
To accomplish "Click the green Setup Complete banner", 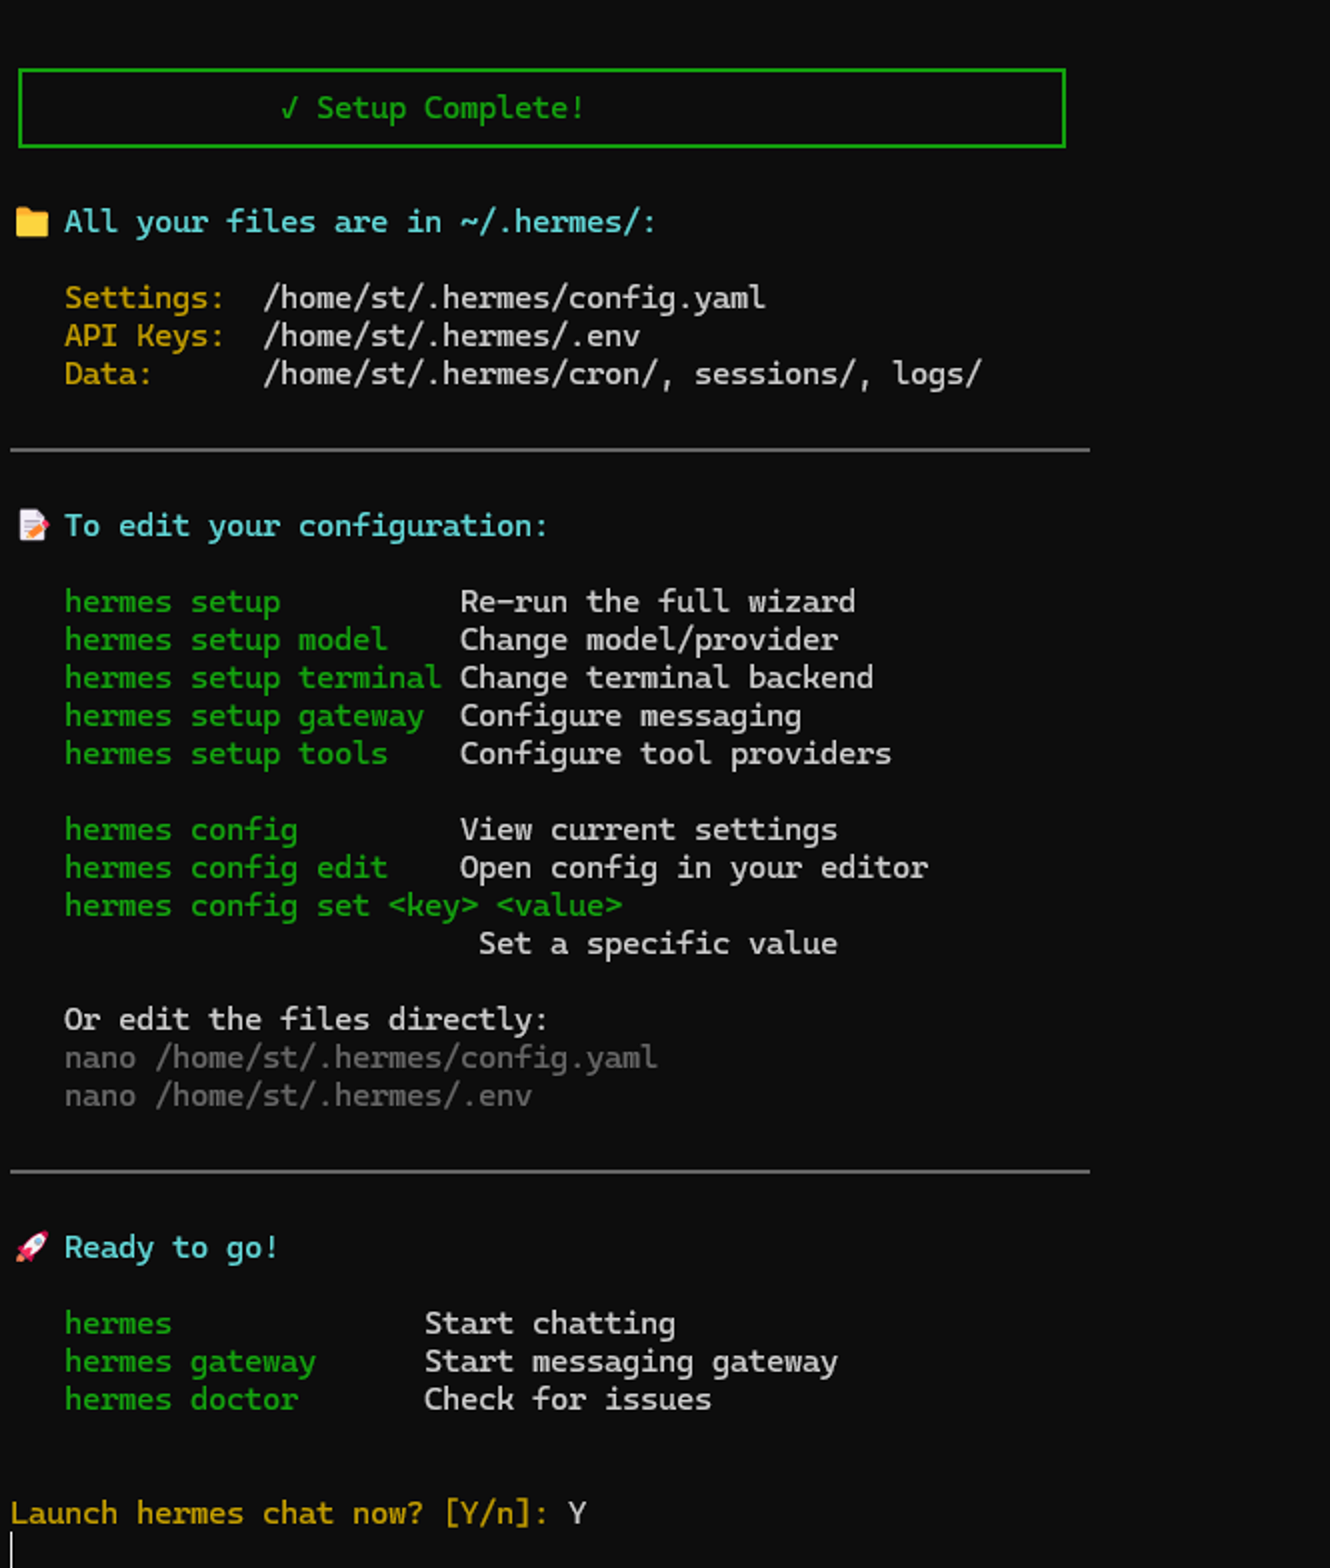I will (542, 108).
